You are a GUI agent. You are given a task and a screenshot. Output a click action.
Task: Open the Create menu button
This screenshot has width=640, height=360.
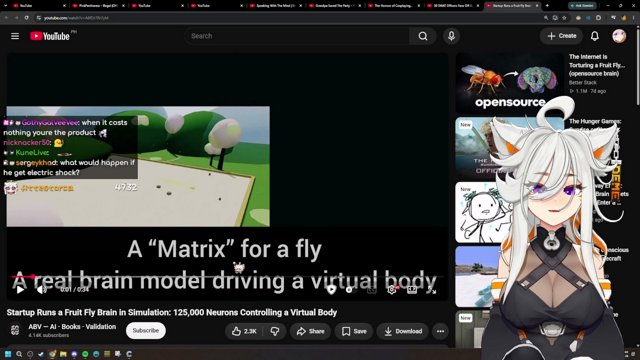tap(562, 36)
